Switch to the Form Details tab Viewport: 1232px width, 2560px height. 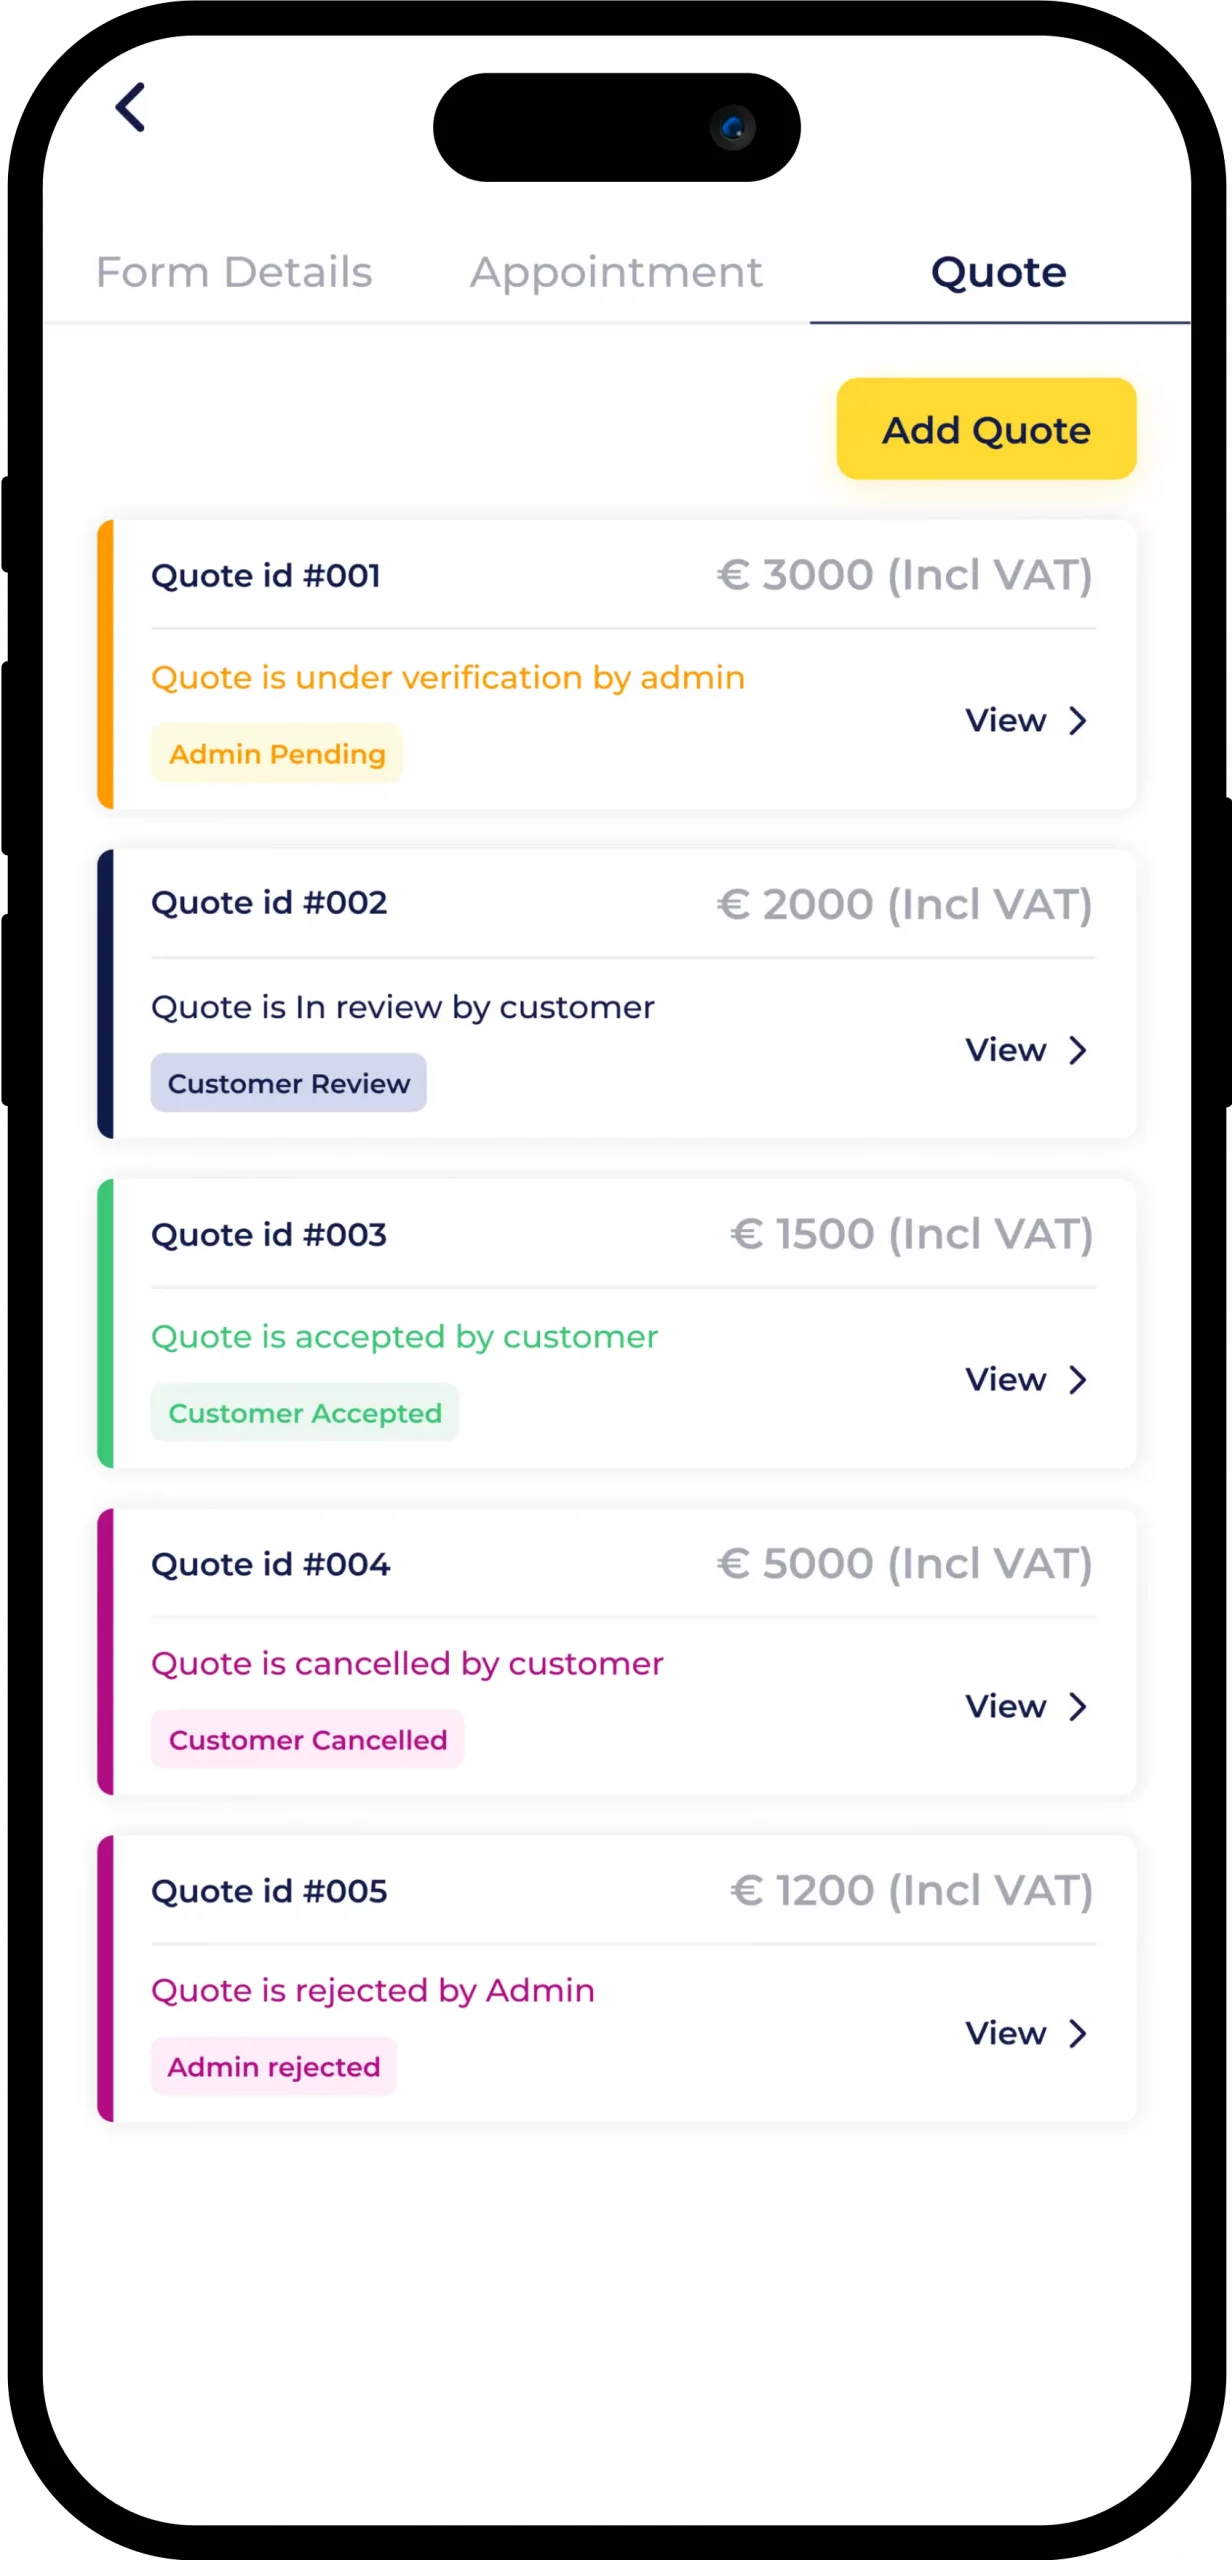(x=234, y=272)
